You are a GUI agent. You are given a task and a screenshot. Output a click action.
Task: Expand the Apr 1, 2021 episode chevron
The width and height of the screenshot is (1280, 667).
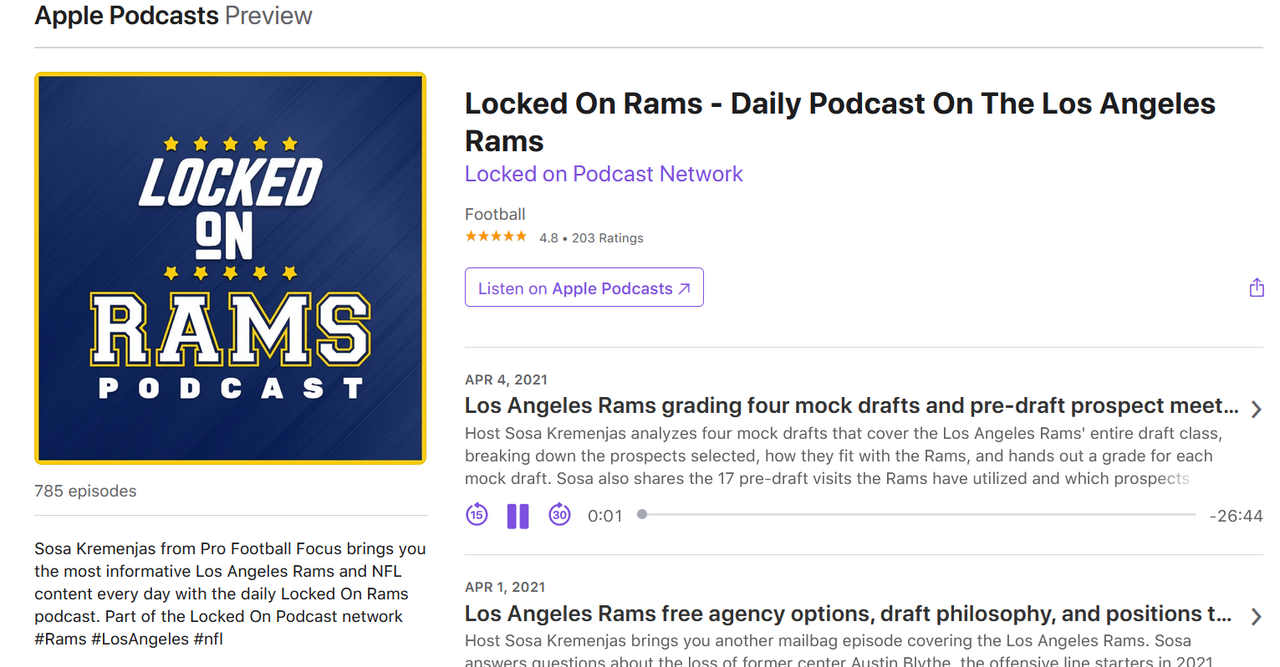point(1256,616)
